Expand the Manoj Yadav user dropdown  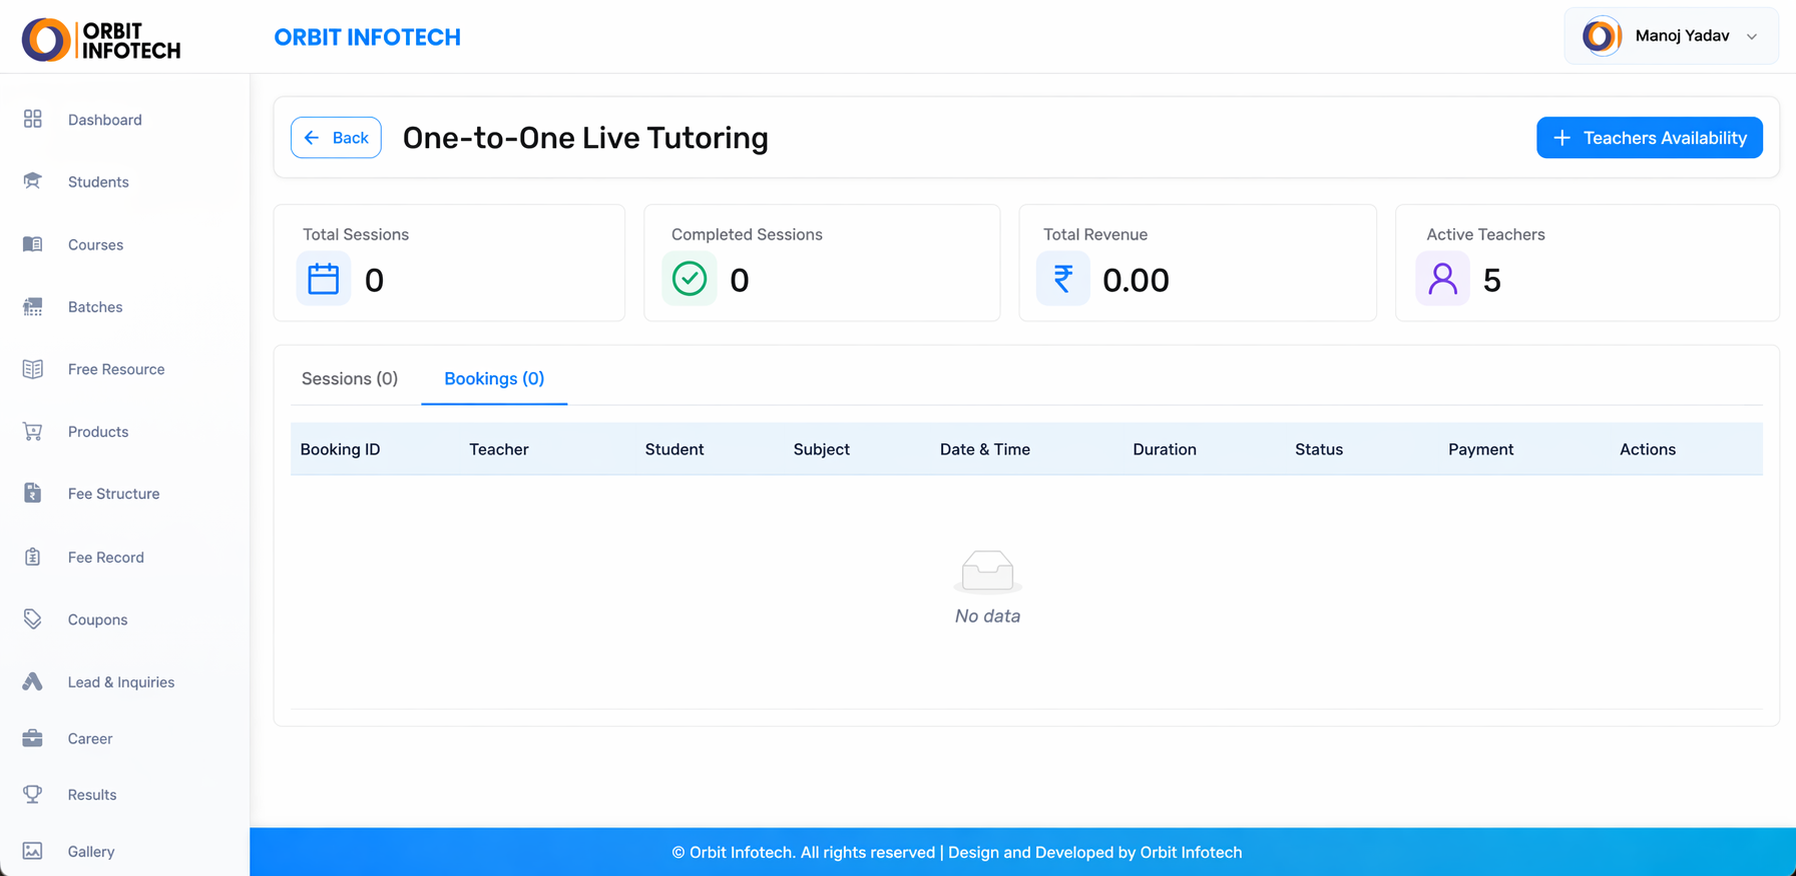point(1670,36)
